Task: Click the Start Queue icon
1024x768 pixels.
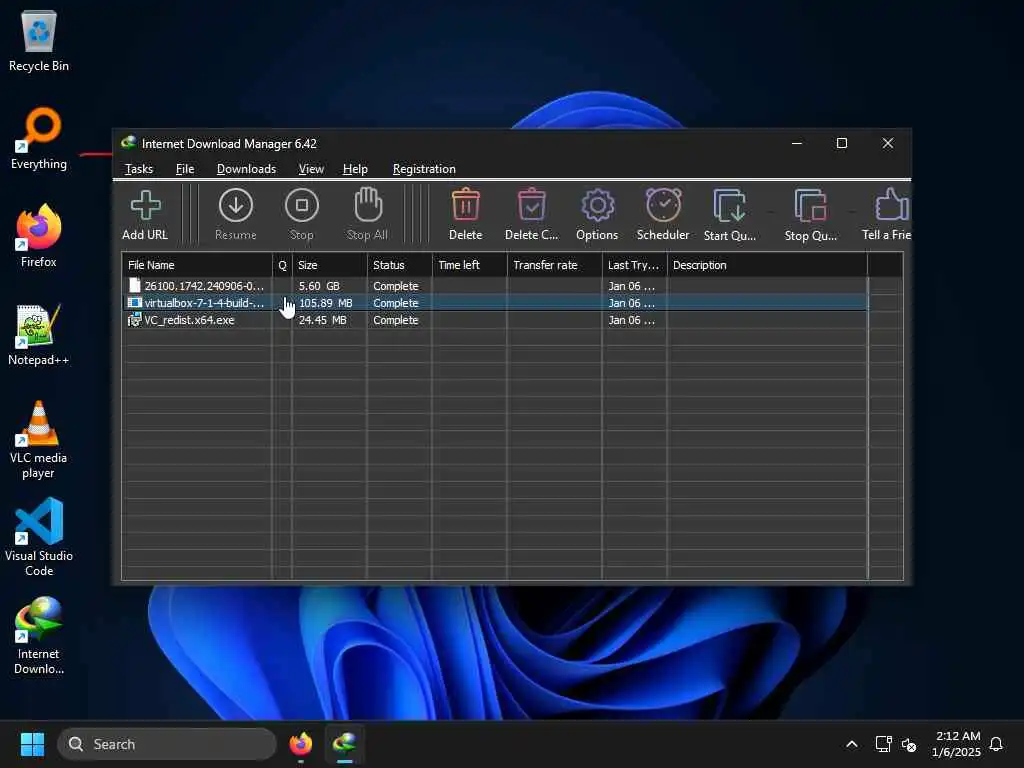Action: click(x=729, y=206)
